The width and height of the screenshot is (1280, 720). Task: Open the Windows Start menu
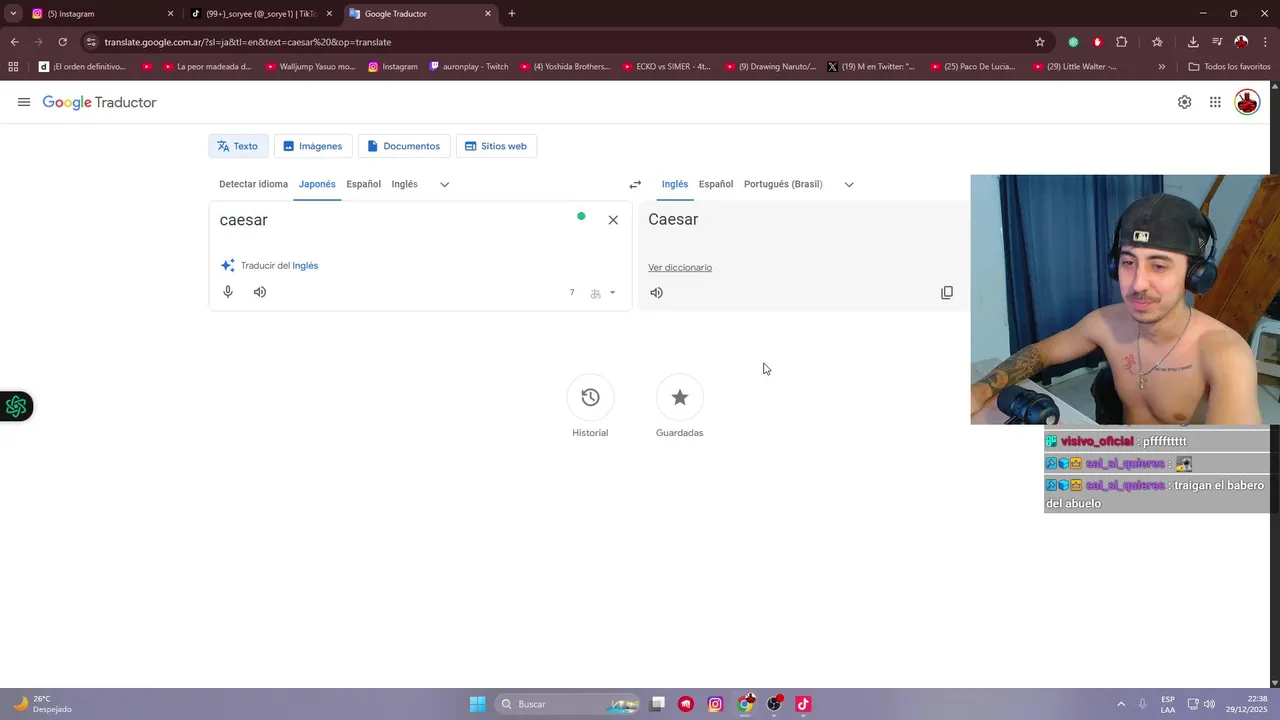[477, 704]
